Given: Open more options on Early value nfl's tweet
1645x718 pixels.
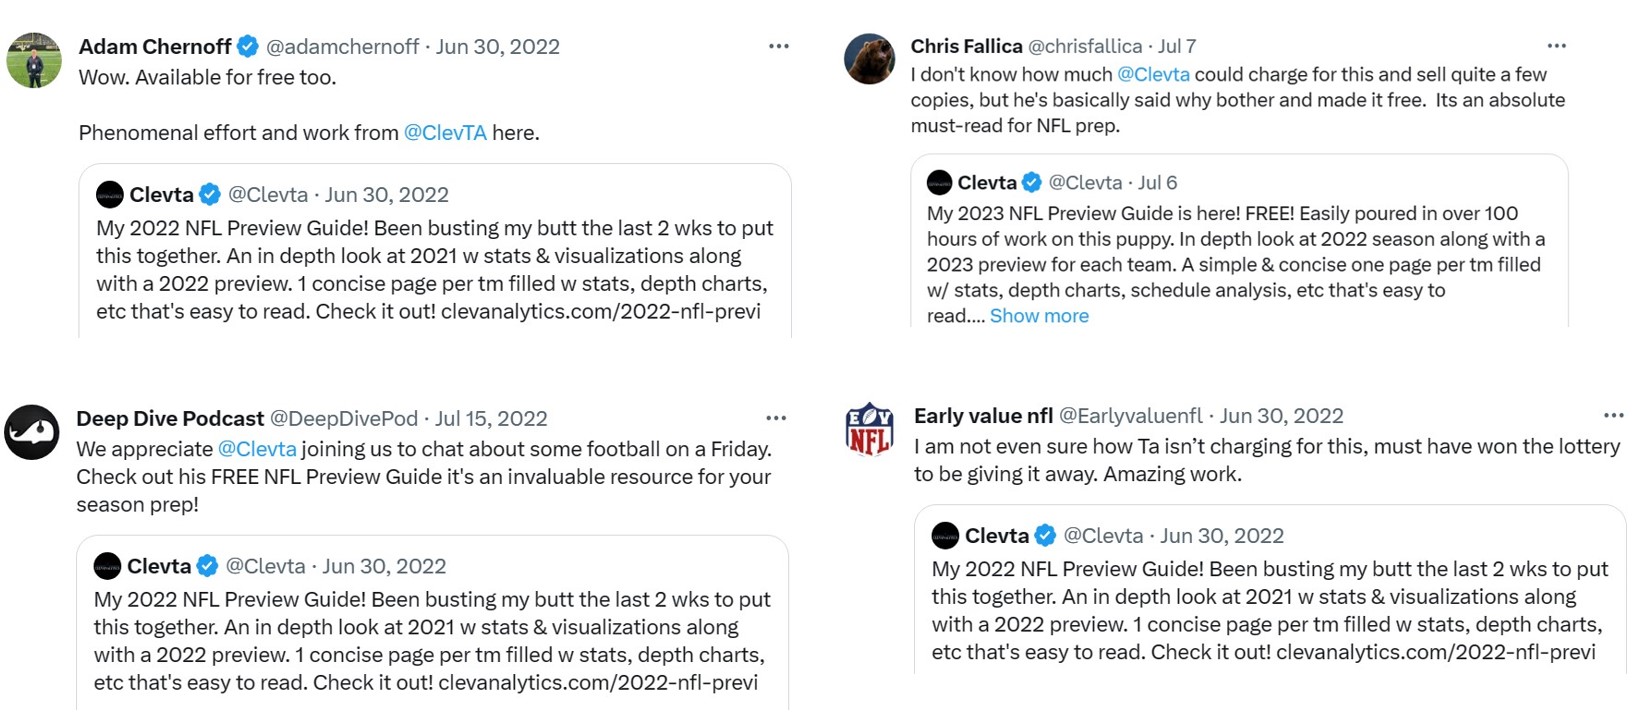Looking at the screenshot, I should [x=1613, y=416].
